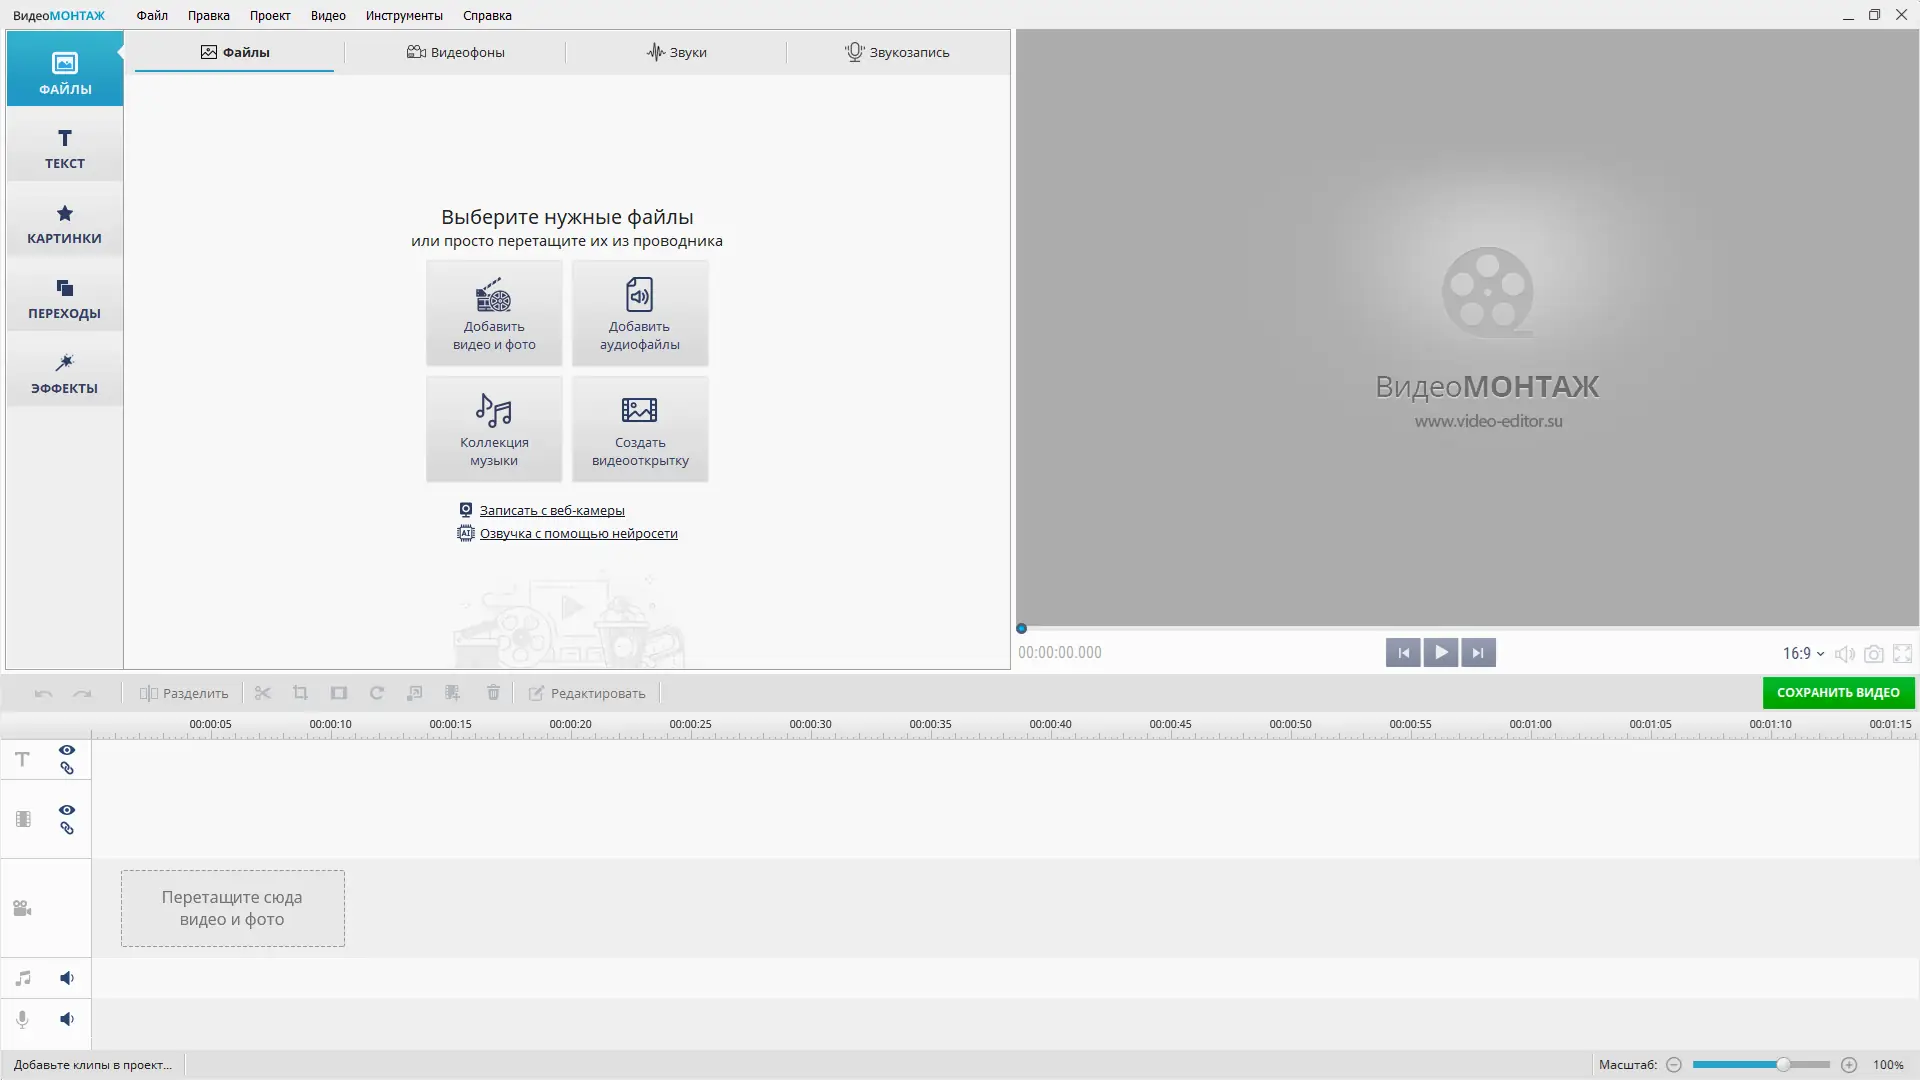Viewport: 1920px width, 1080px height.
Task: Take a snapshot with camera icon
Action: [x=1874, y=654]
